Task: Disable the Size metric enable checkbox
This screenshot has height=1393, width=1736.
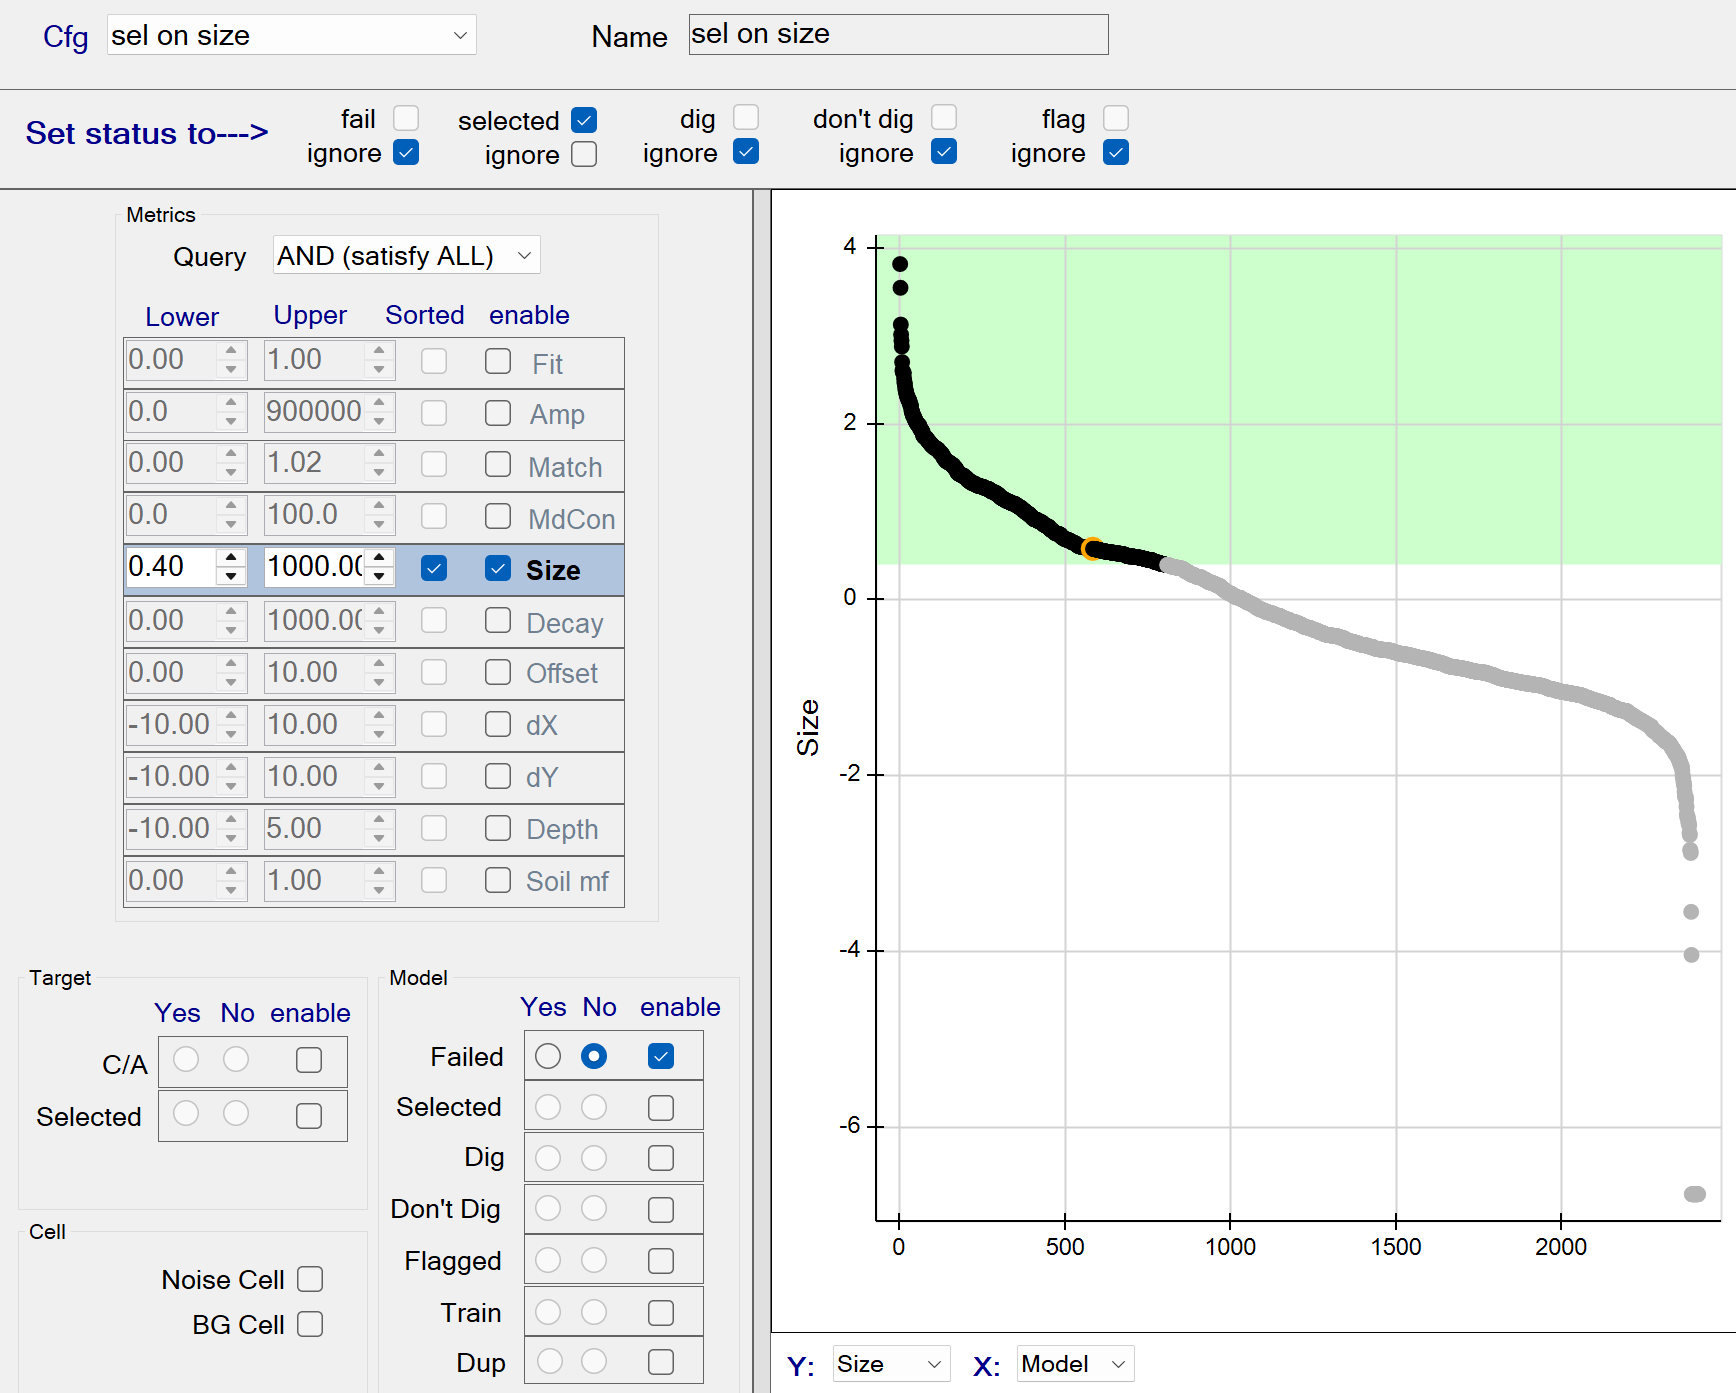Action: point(498,568)
